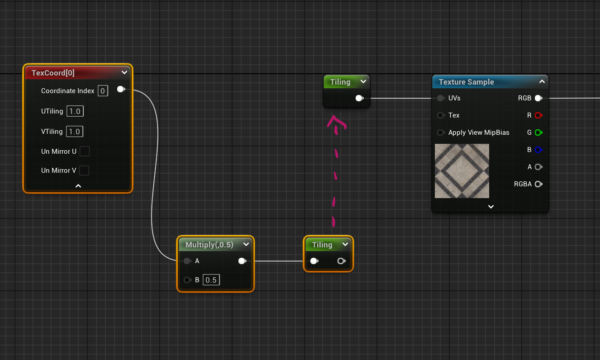This screenshot has height=360, width=600.
Task: Click the blue B channel output pin
Action: click(x=538, y=150)
